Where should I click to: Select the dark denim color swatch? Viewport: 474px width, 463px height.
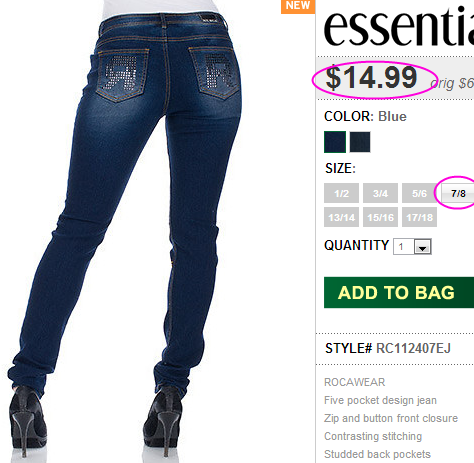click(x=360, y=142)
